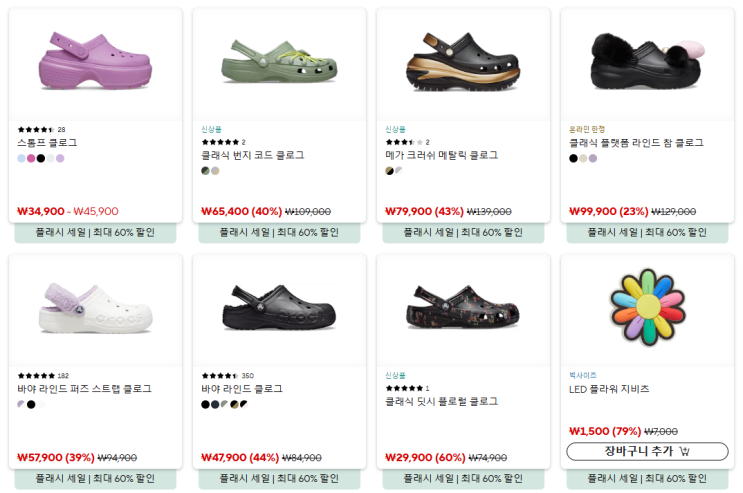The height and width of the screenshot is (493, 743).
Task: Open 바야 라인드 클로그 product title link
Action: [x=242, y=389]
